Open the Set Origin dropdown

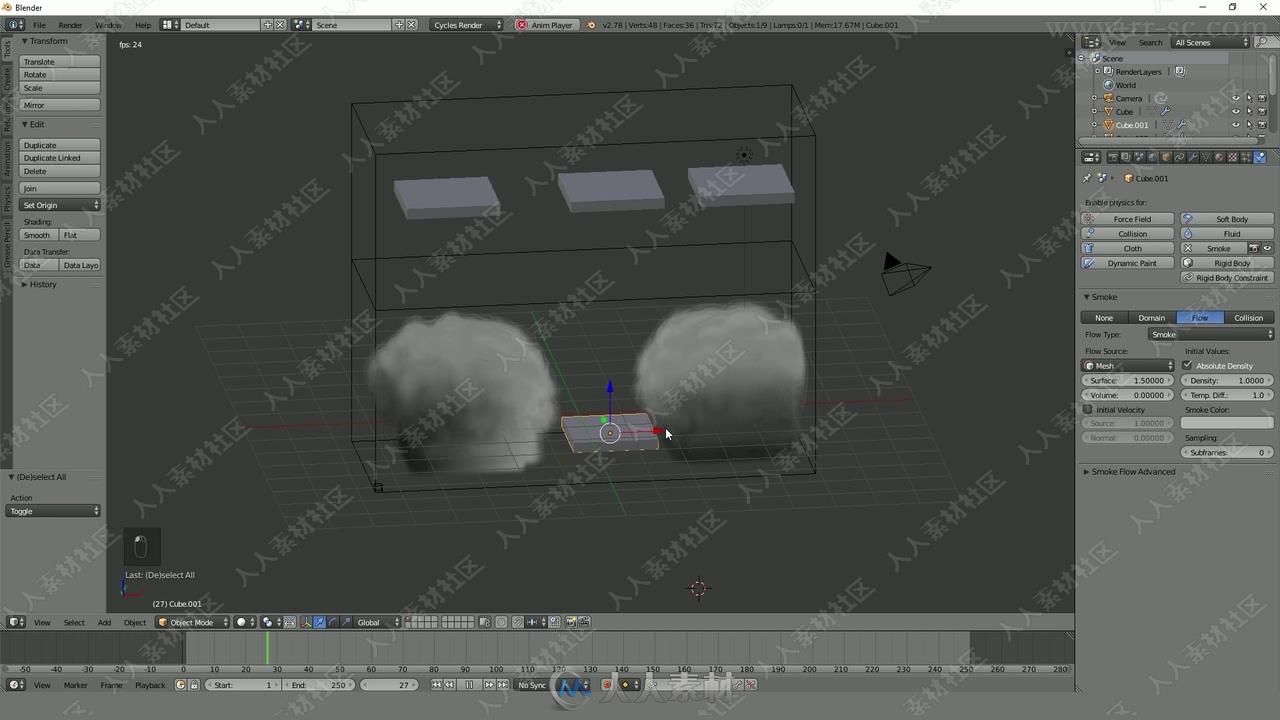pyautogui.click(x=60, y=205)
